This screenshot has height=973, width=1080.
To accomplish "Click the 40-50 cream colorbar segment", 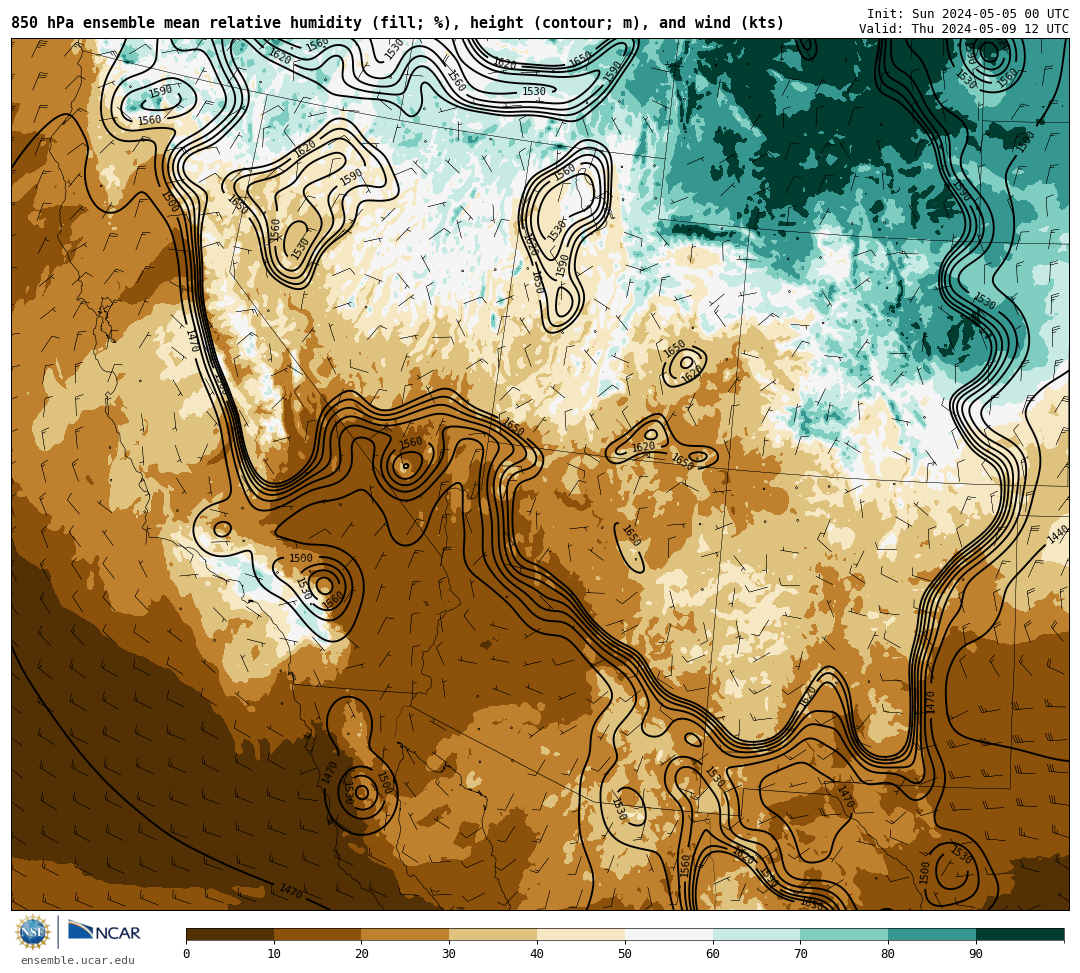I will tap(581, 934).
